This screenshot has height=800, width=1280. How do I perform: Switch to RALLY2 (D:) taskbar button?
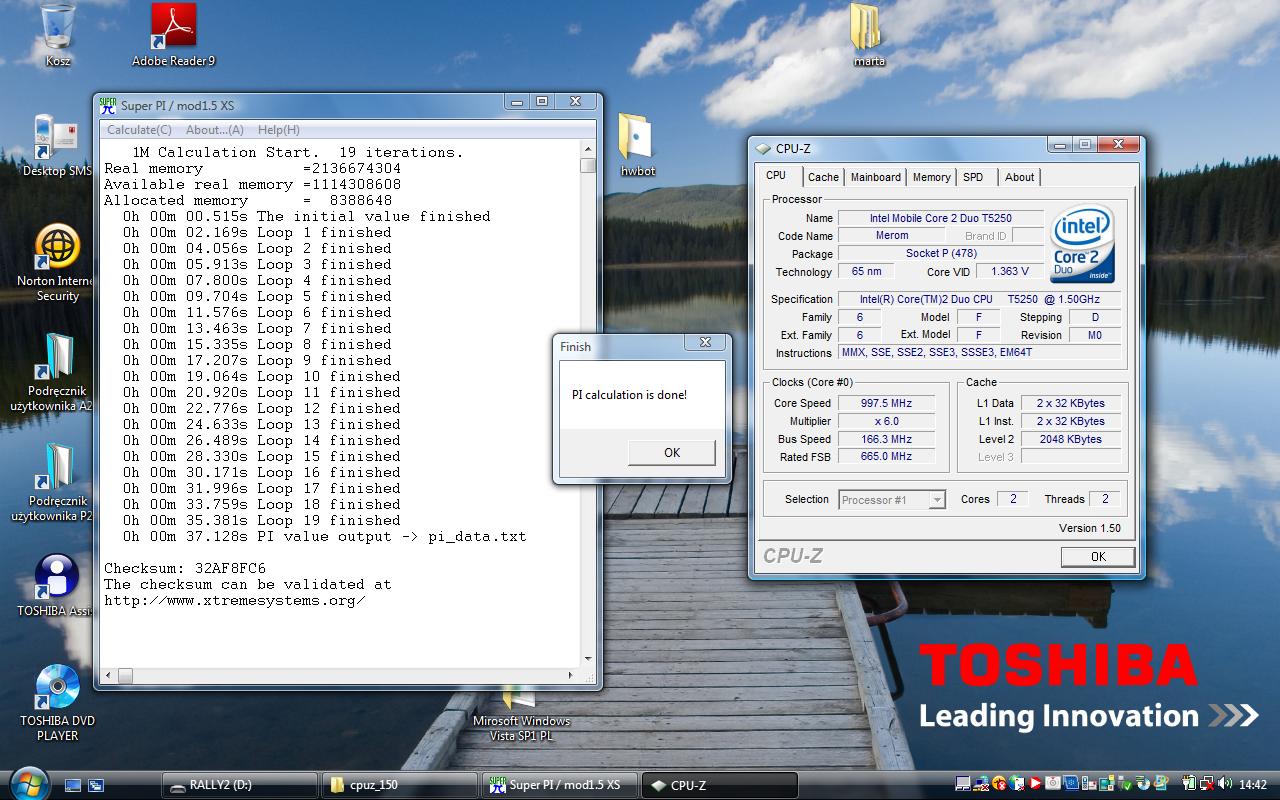[240, 785]
